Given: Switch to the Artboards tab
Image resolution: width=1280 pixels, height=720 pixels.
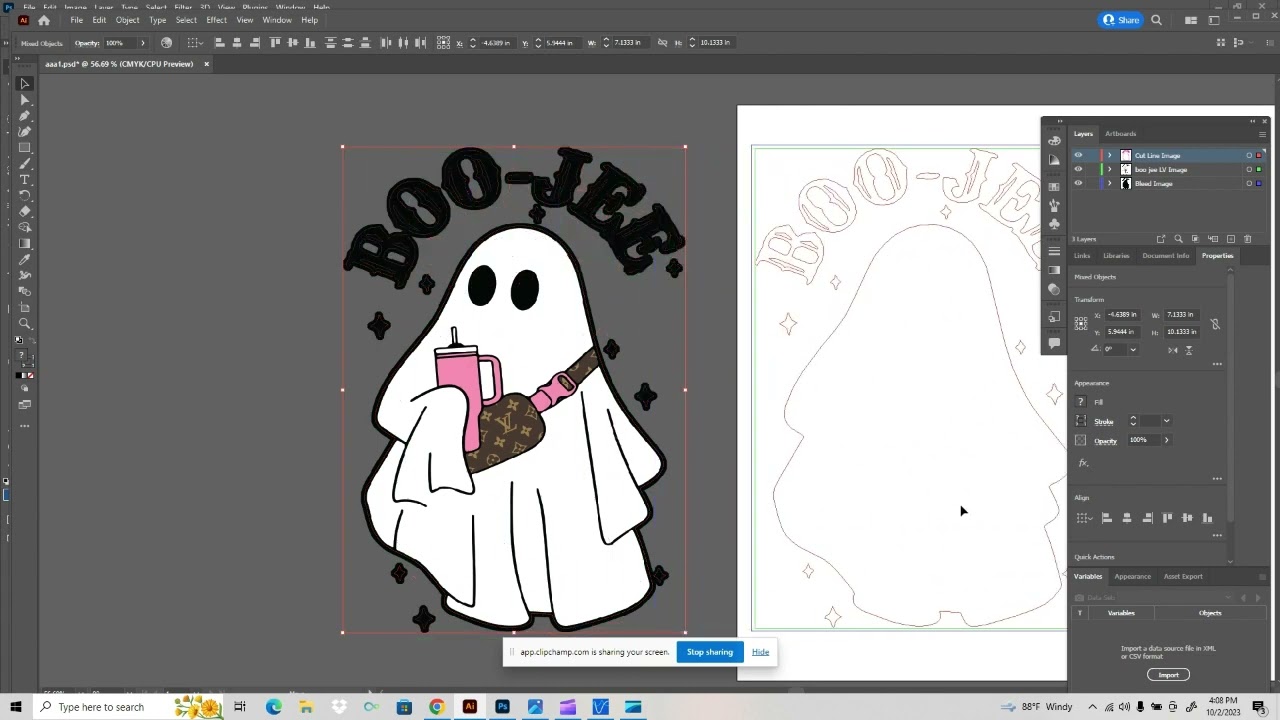Looking at the screenshot, I should pos(1120,134).
